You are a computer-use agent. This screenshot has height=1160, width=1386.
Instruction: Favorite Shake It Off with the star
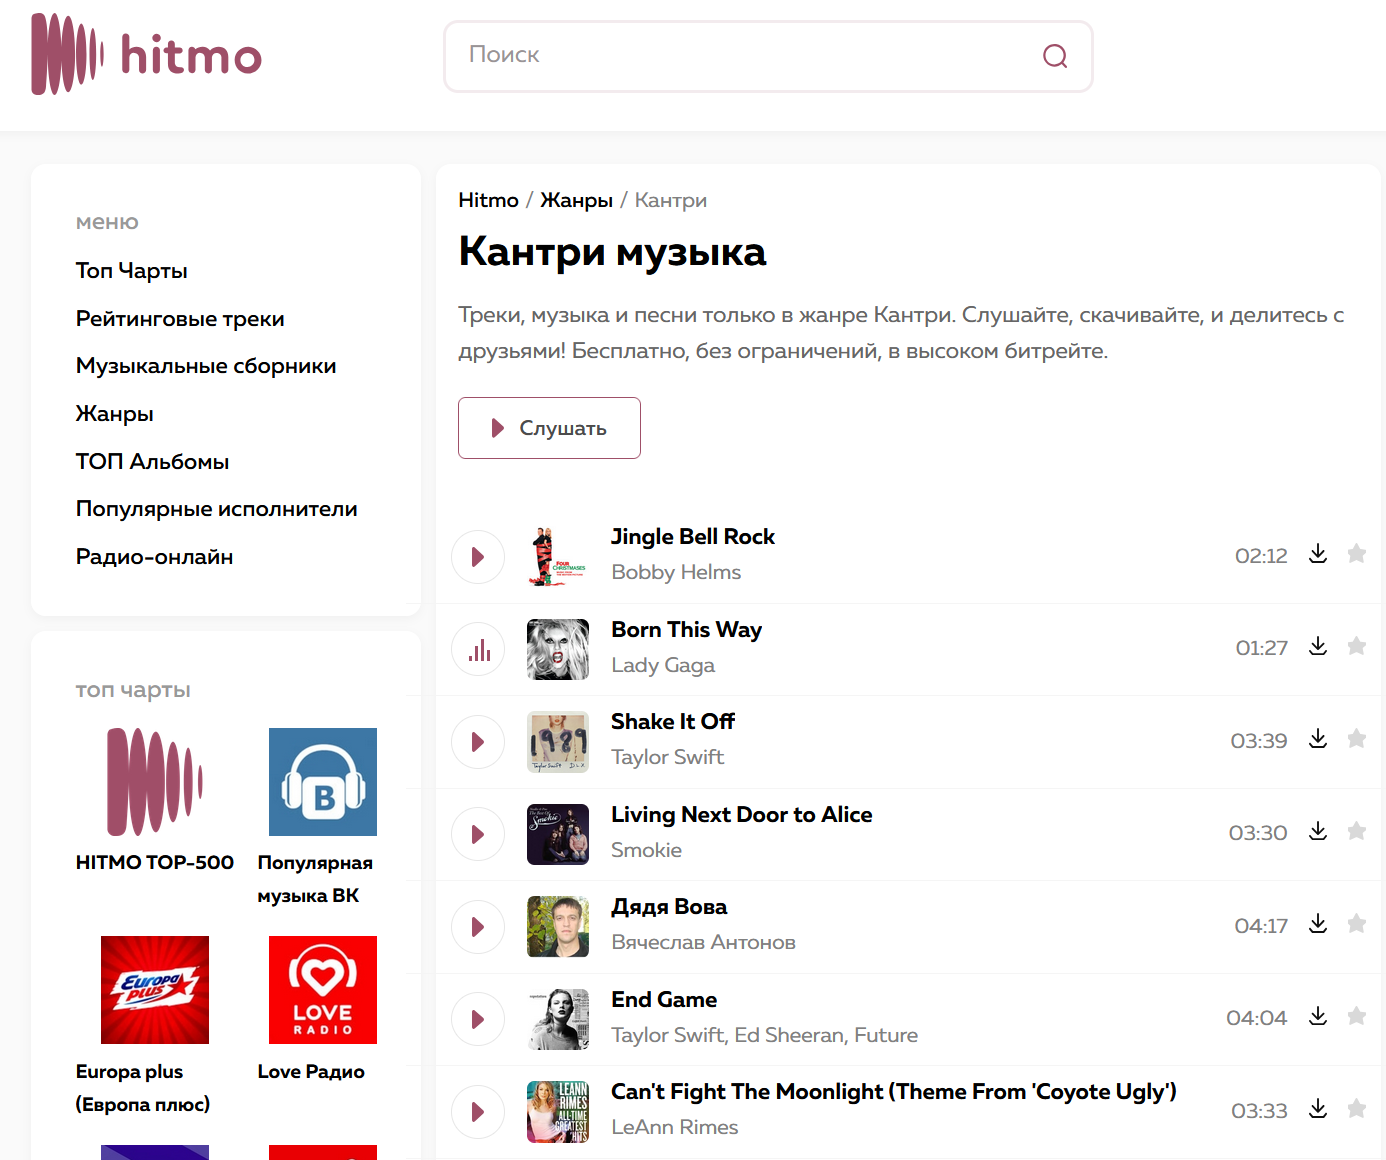[x=1356, y=738]
